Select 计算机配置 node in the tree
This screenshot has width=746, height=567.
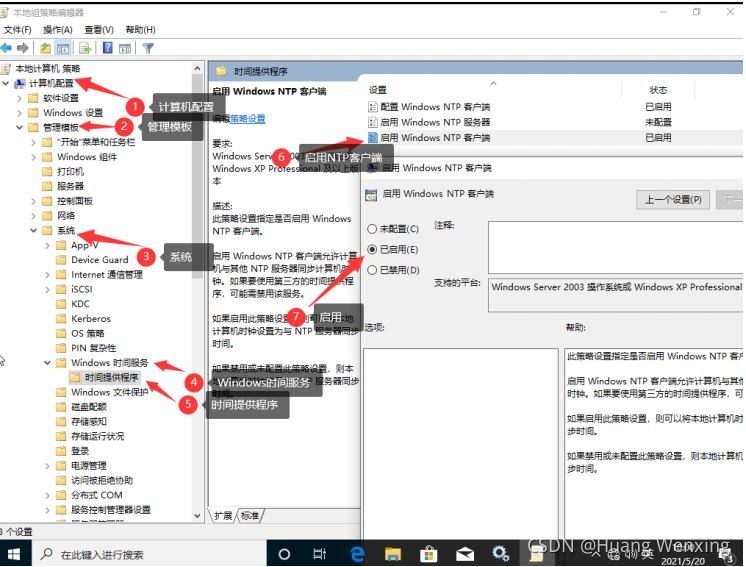coord(51,83)
